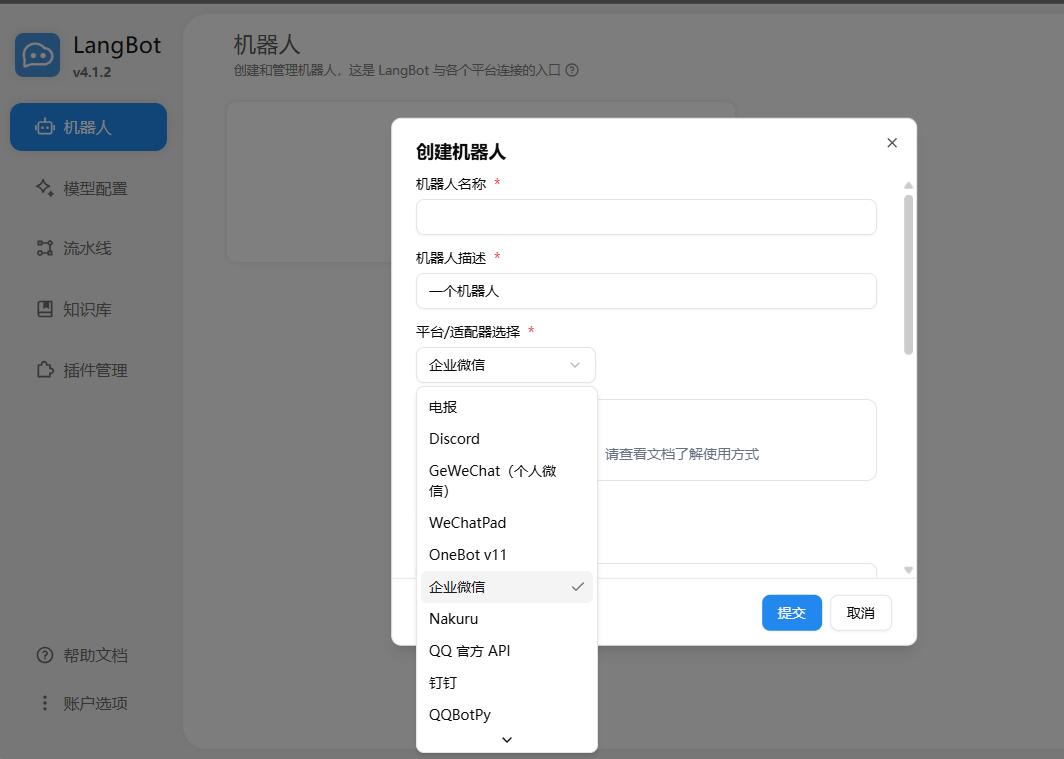Click the sparkle icon beside 模型配置
Image resolution: width=1064 pixels, height=759 pixels.
point(45,188)
